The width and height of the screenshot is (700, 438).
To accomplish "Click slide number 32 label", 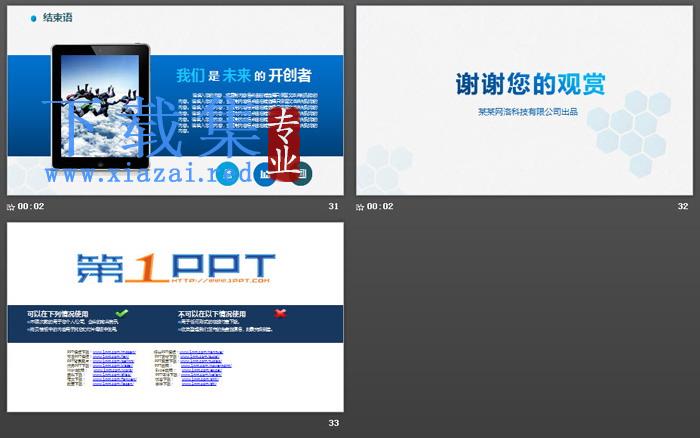I will (x=683, y=206).
